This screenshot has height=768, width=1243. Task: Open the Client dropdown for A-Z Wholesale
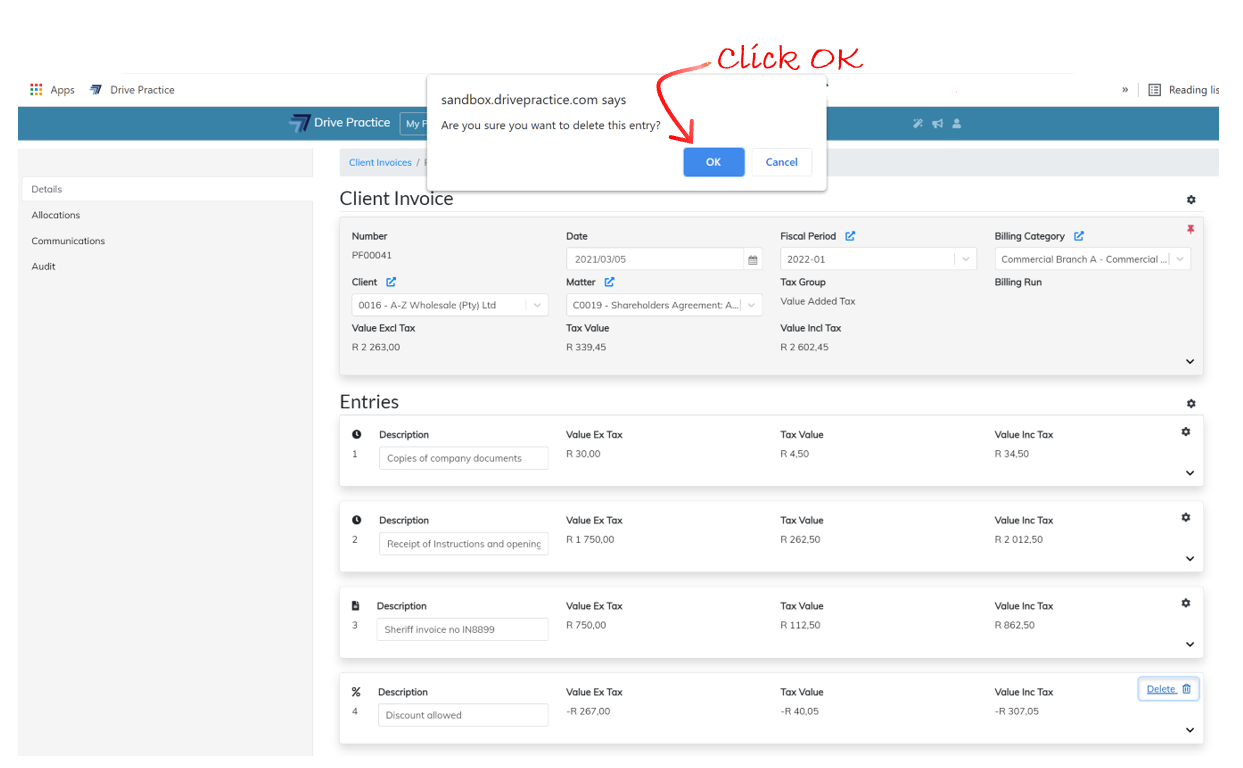coord(537,305)
